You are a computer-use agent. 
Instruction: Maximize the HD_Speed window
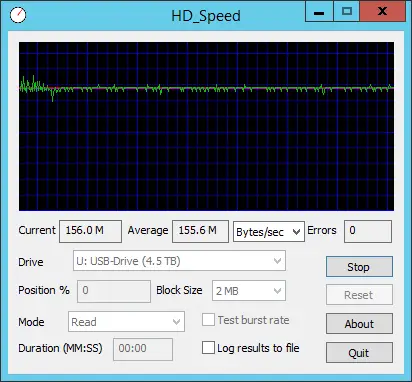click(x=346, y=12)
